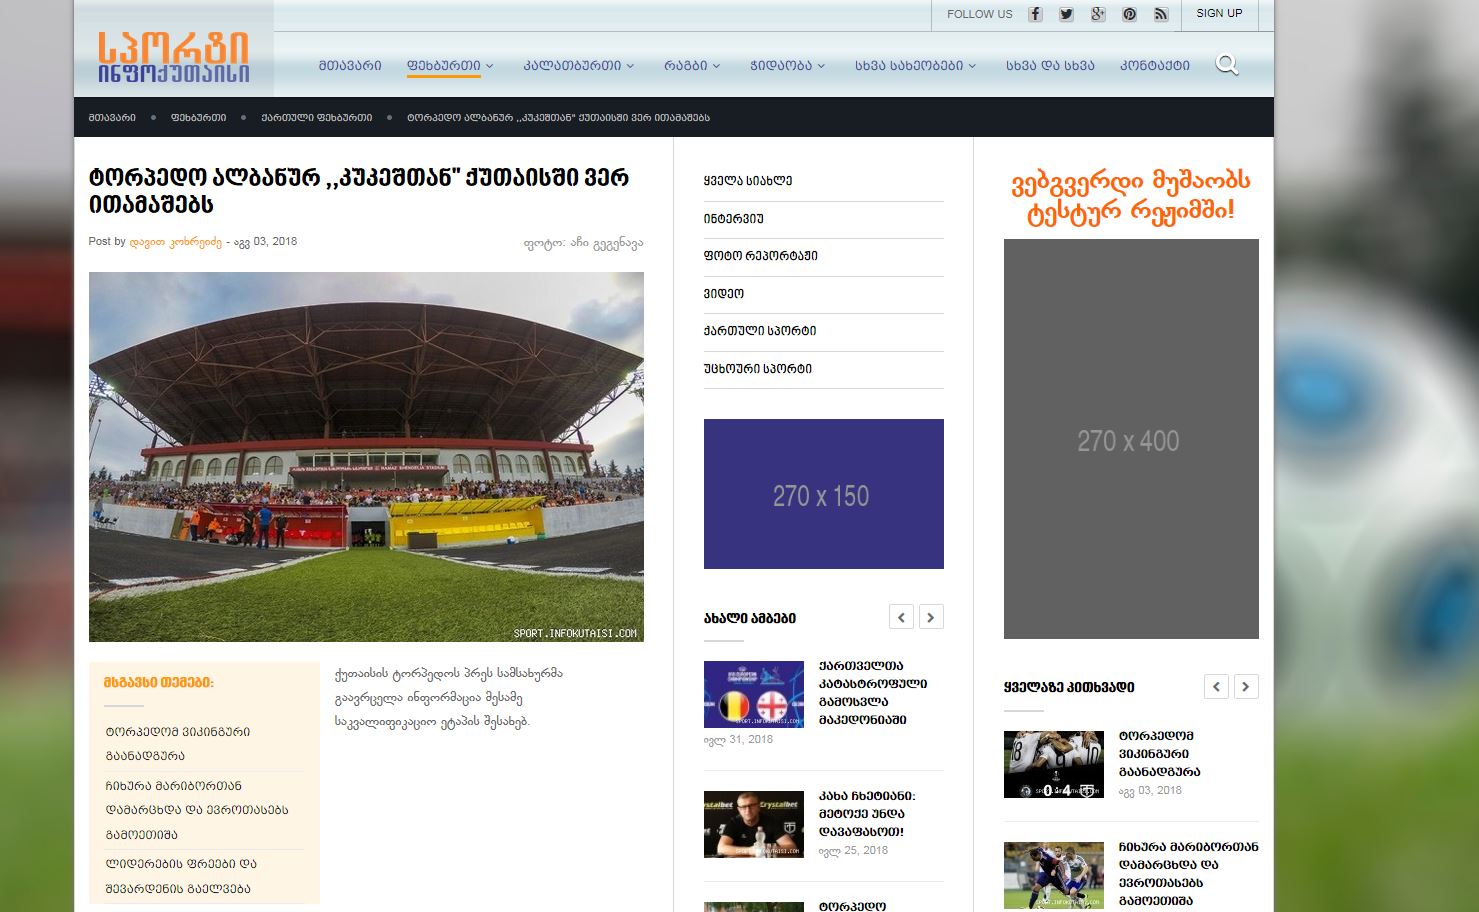Screen dimensions: 1479x912
Task: Open the კახა ჩხეტიანი news thumbnail
Action: (x=754, y=825)
